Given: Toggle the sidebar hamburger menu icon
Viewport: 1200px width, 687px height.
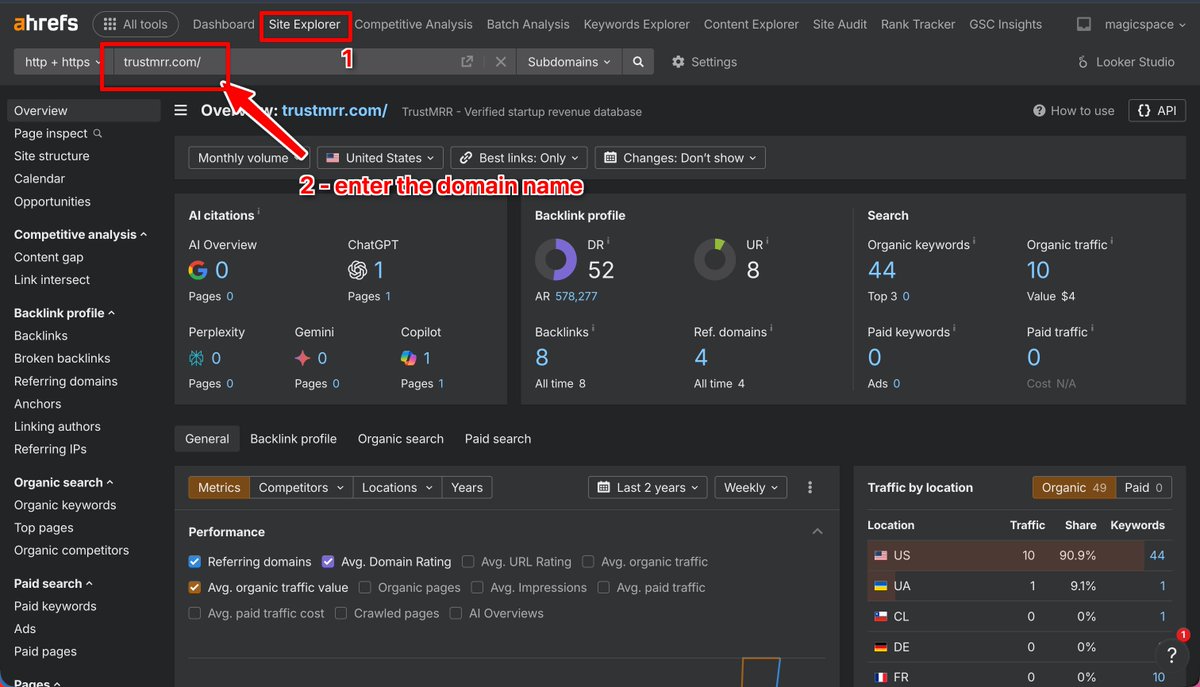Looking at the screenshot, I should tap(181, 111).
